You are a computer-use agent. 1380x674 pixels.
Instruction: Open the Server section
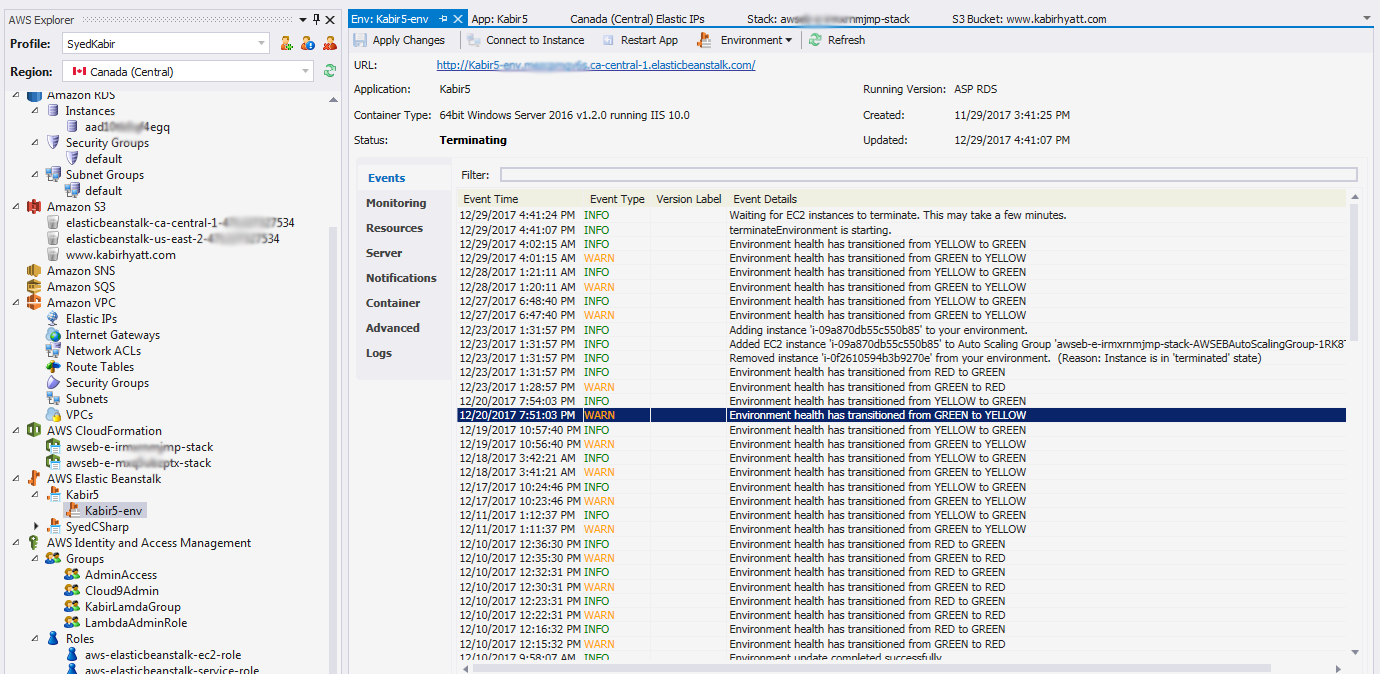(384, 253)
